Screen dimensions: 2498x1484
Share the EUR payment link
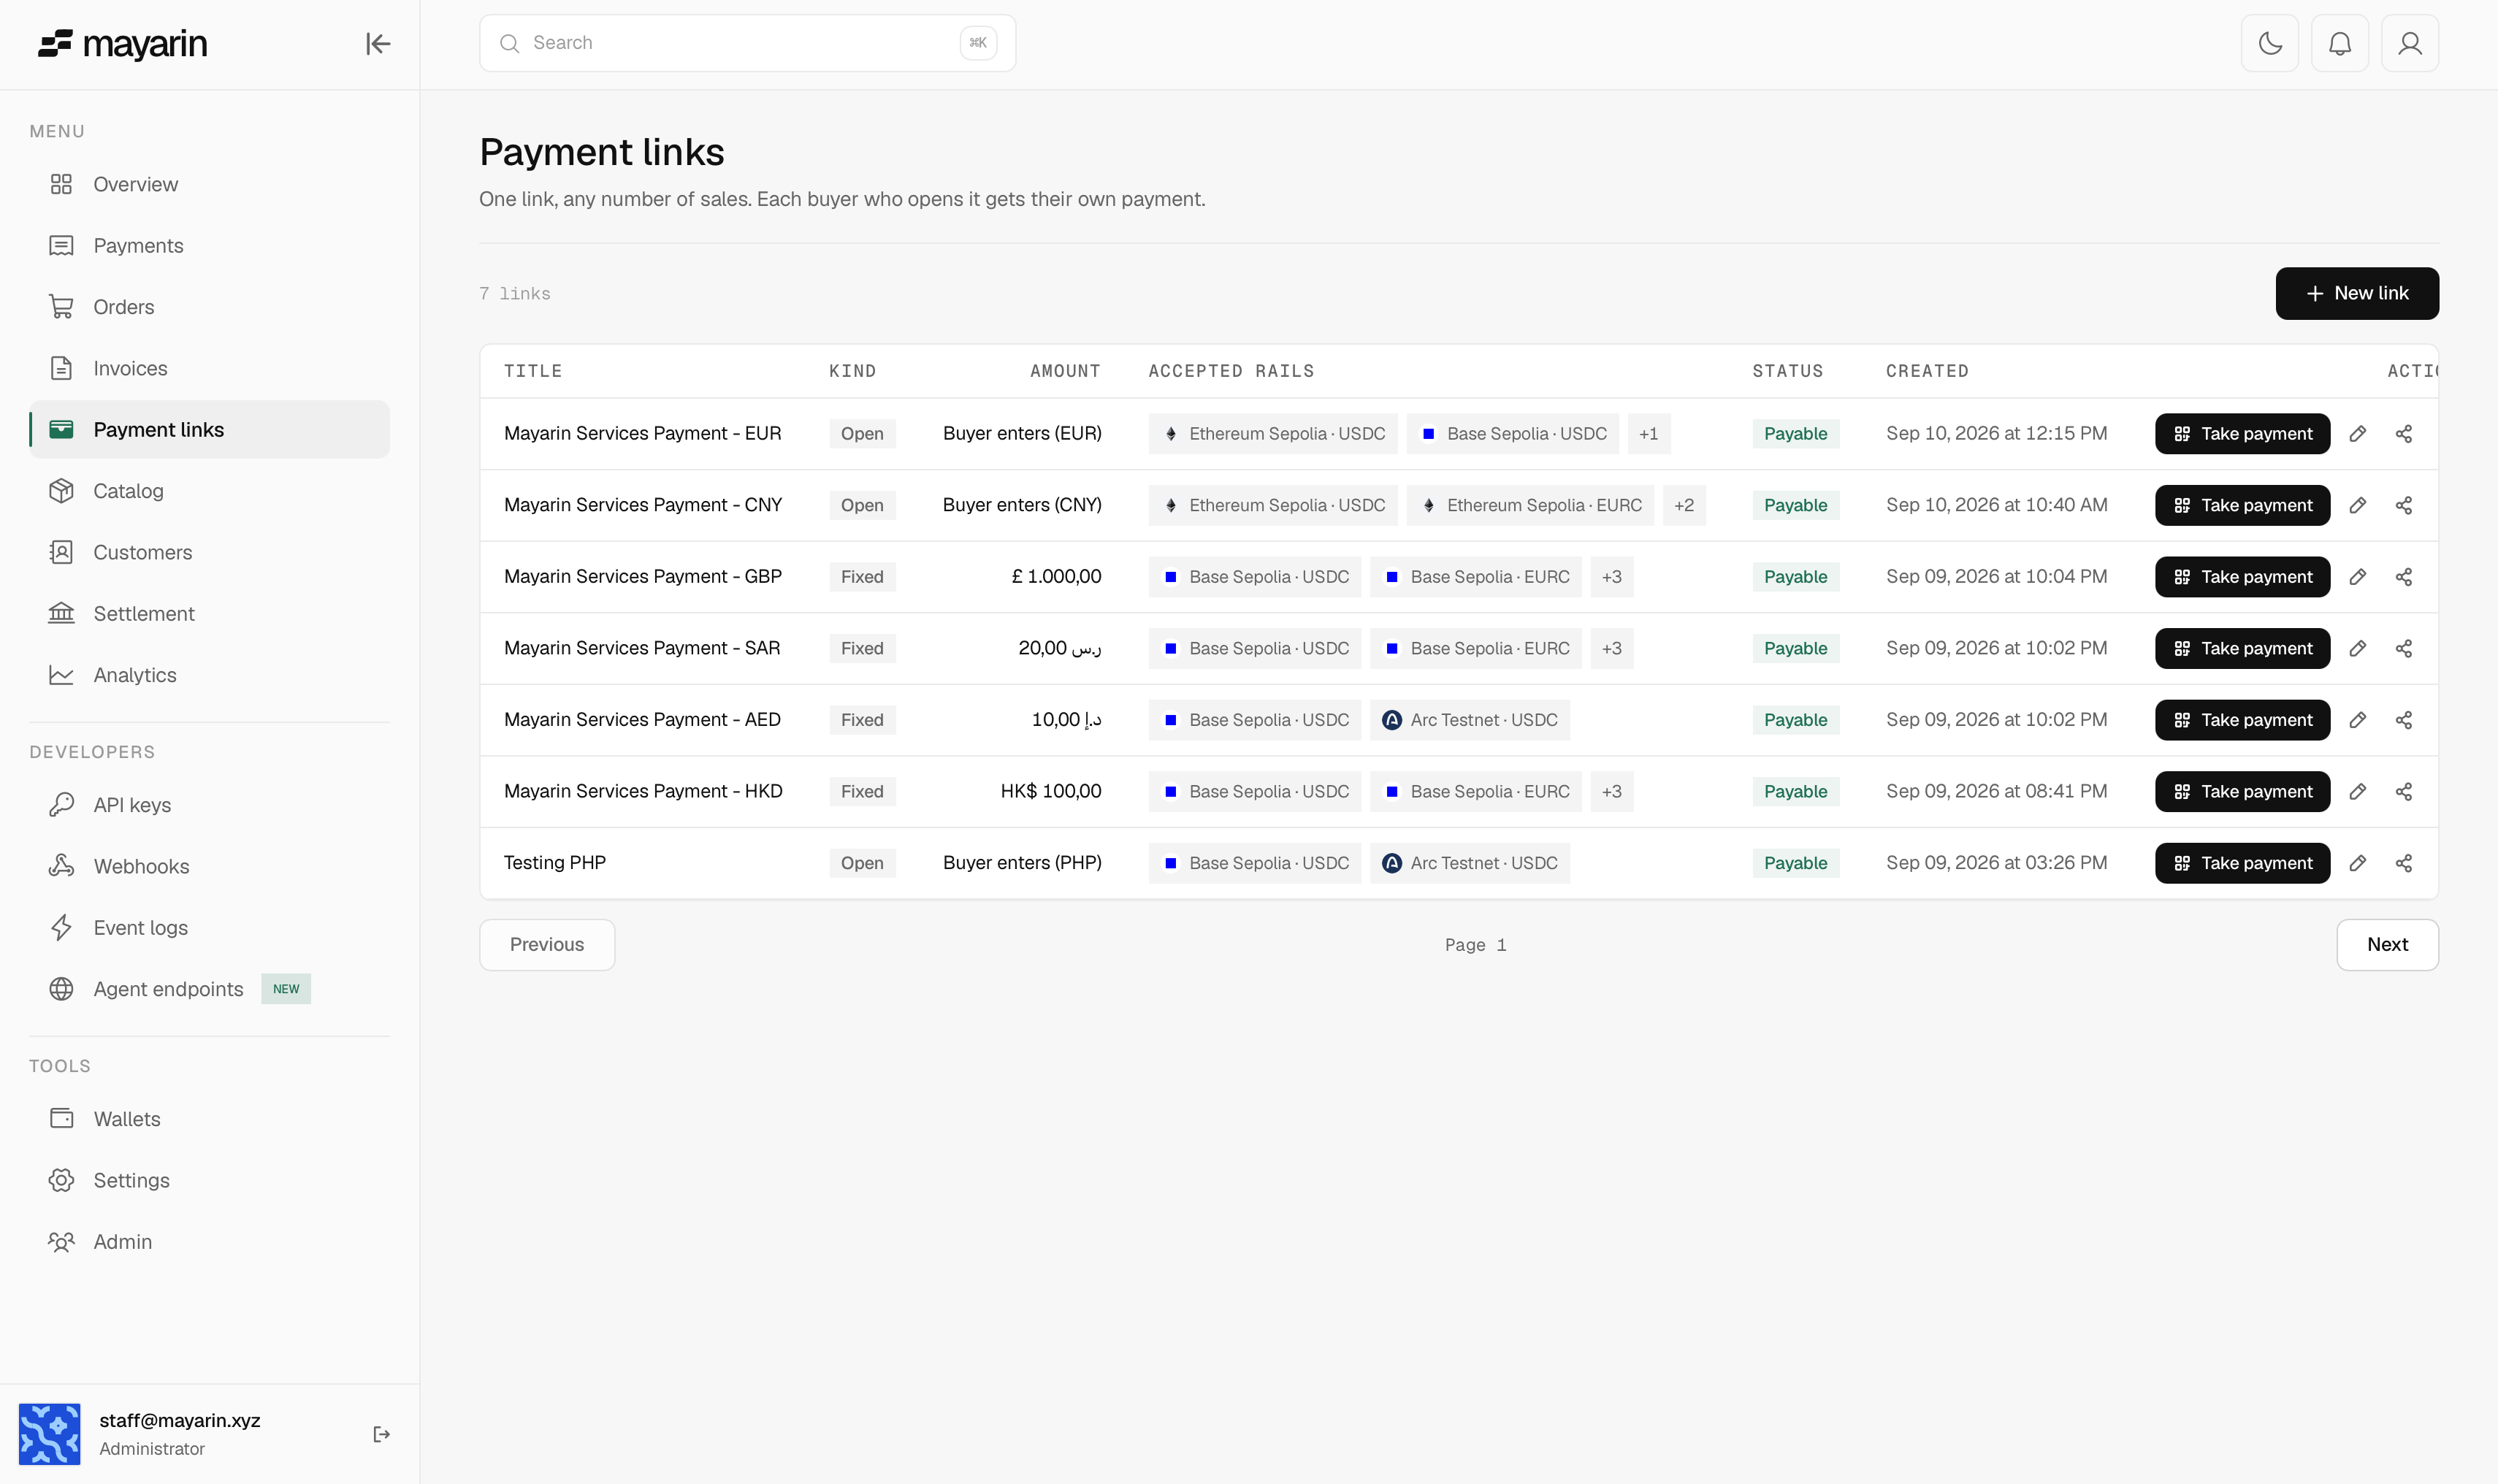pos(2404,434)
